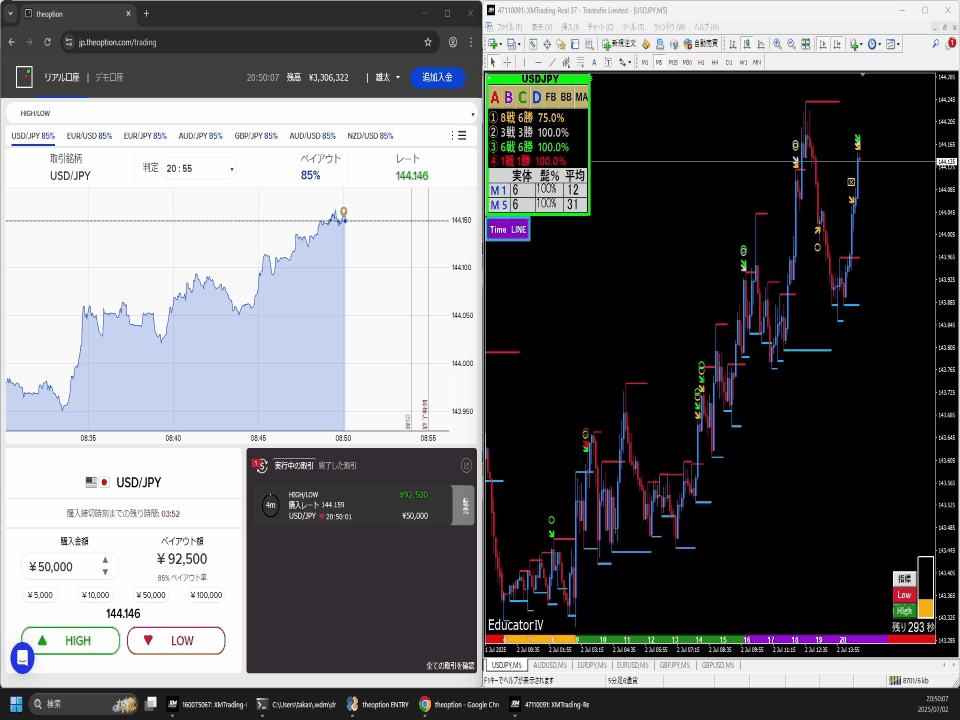
Task: Open the Strategy Tester magnifier icon
Action: click(589, 44)
